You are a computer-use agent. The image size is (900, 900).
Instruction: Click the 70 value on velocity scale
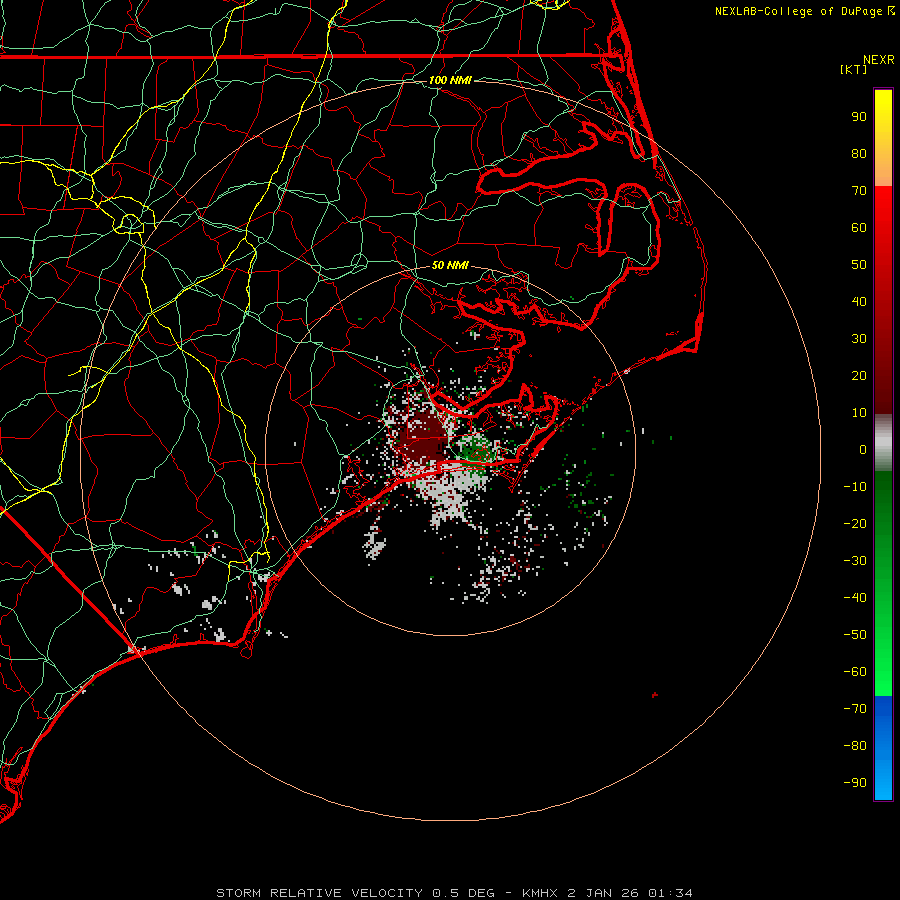click(x=859, y=191)
